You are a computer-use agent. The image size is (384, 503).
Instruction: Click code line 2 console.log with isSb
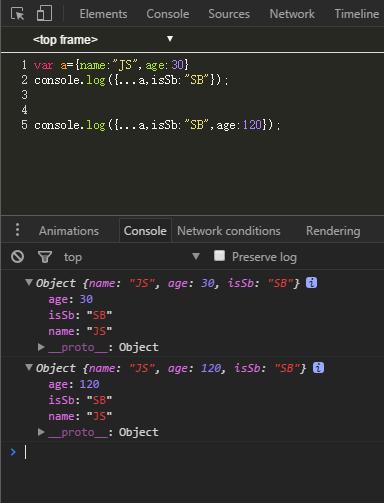tap(131, 80)
